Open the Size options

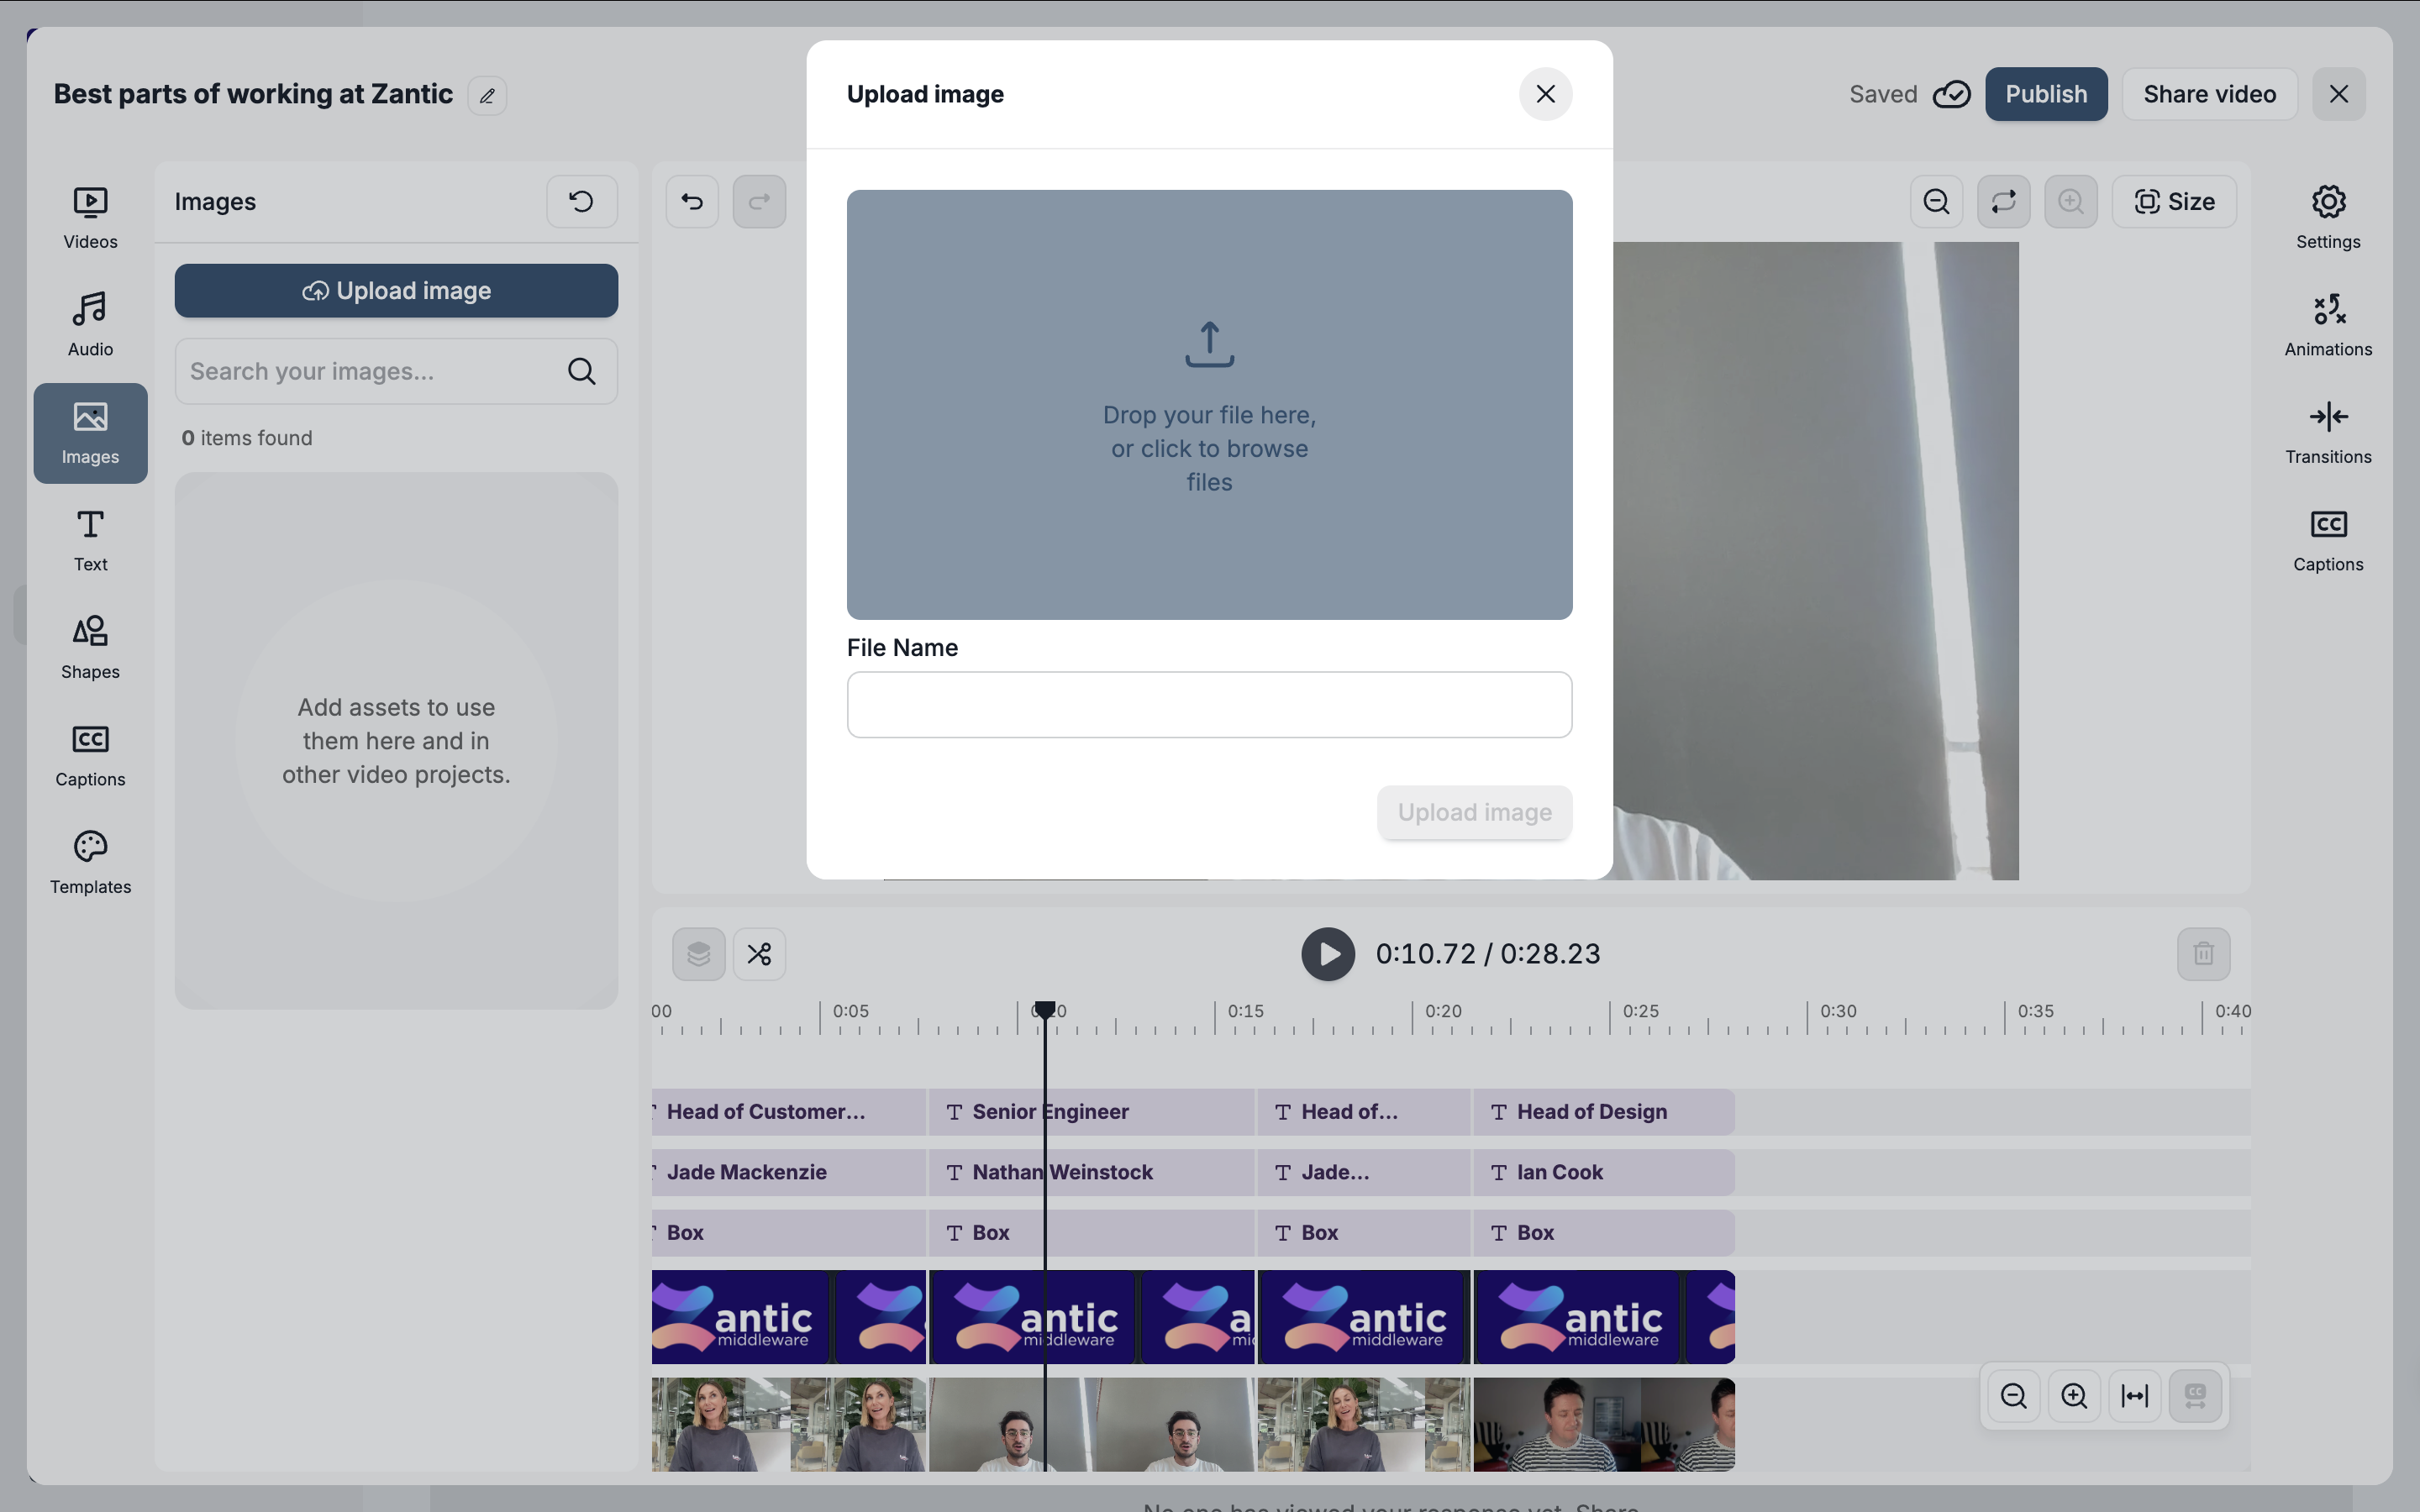point(2174,202)
